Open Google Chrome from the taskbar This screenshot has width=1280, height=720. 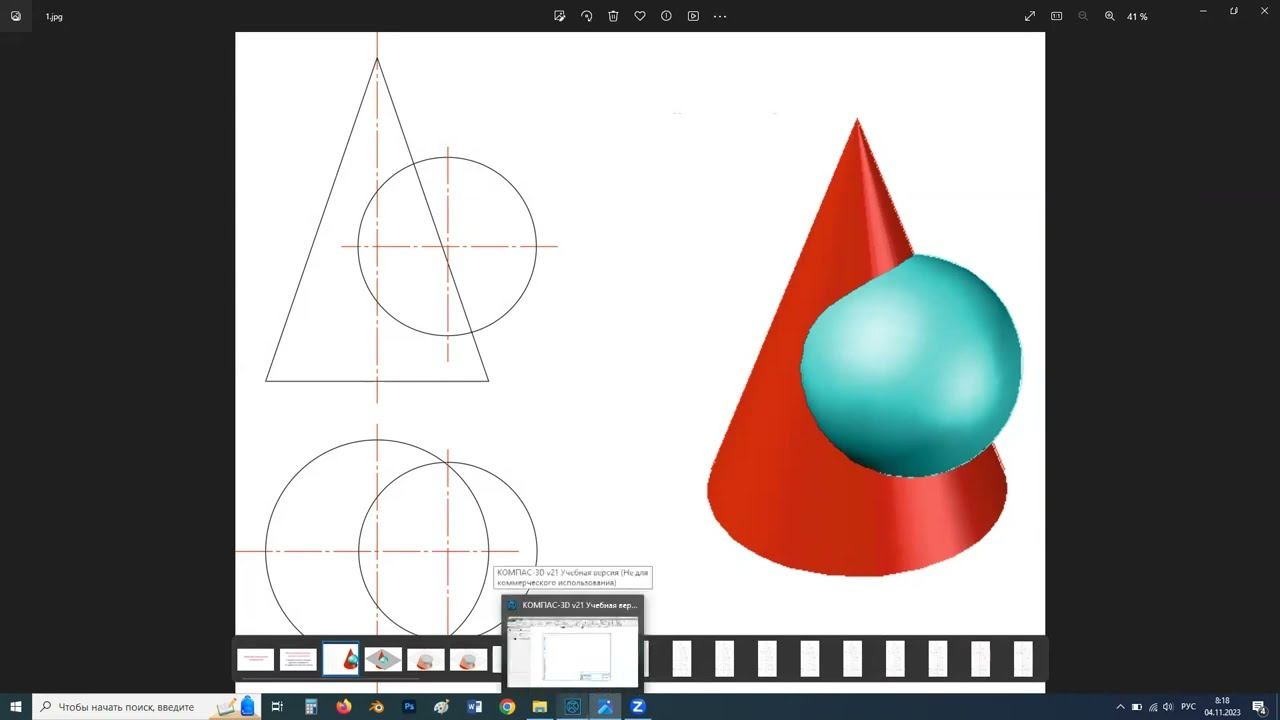pyautogui.click(x=507, y=707)
